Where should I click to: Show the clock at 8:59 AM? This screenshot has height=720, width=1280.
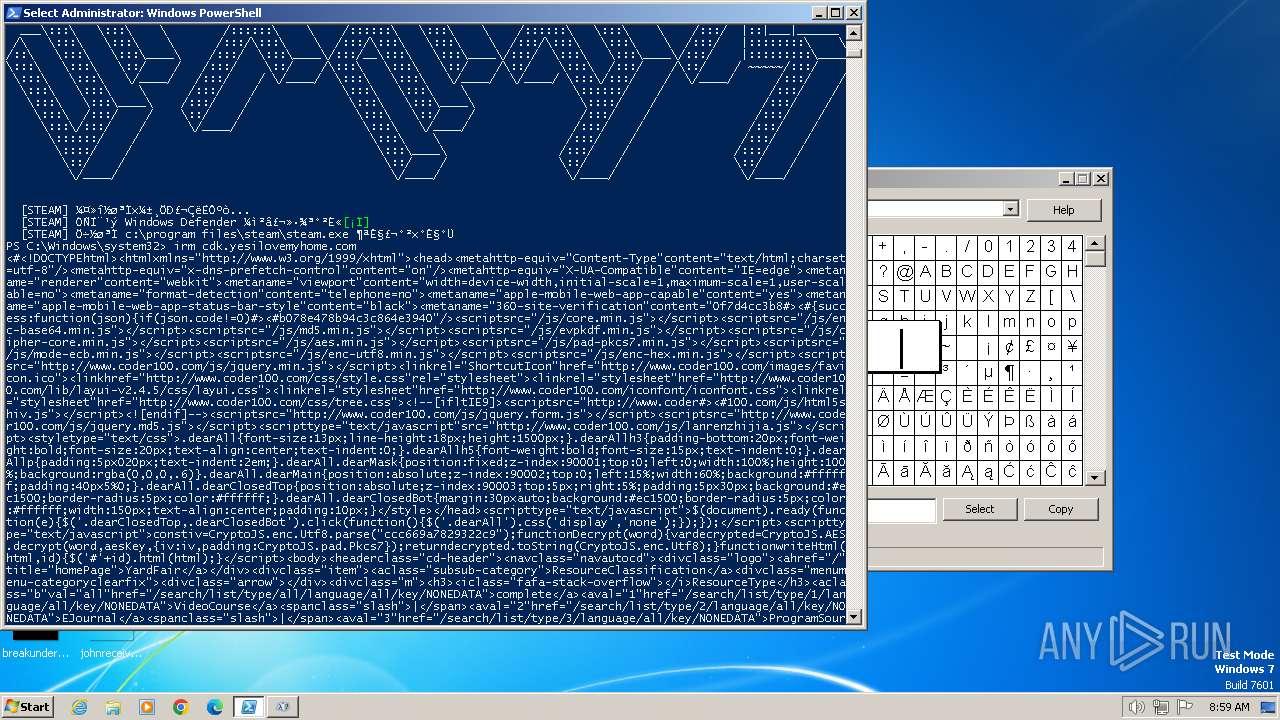(1229, 707)
